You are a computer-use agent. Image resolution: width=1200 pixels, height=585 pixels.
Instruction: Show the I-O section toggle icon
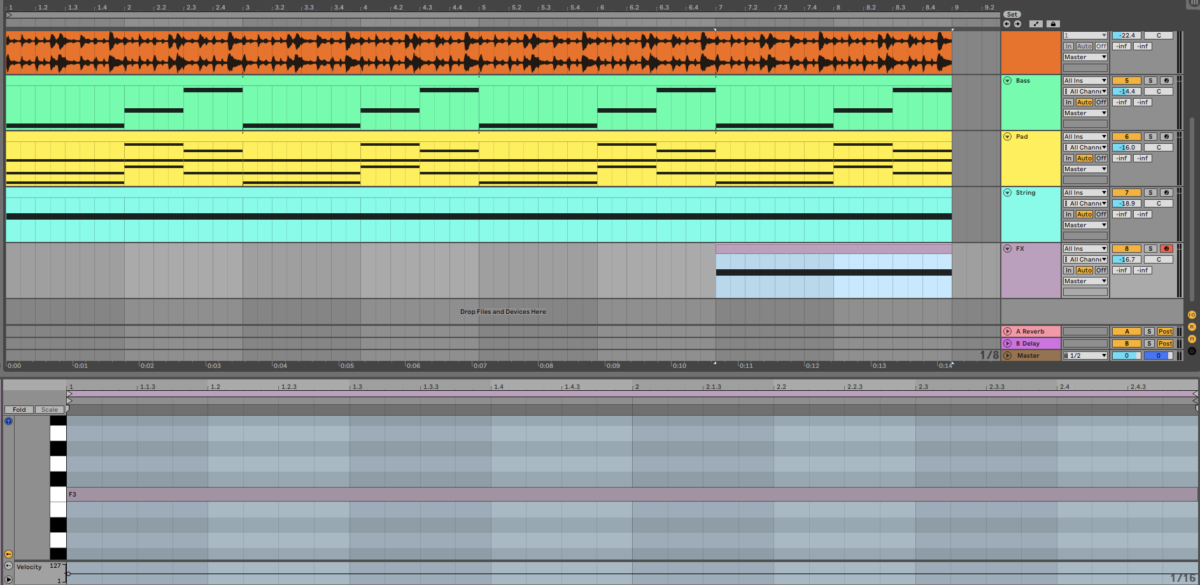[x=1192, y=315]
